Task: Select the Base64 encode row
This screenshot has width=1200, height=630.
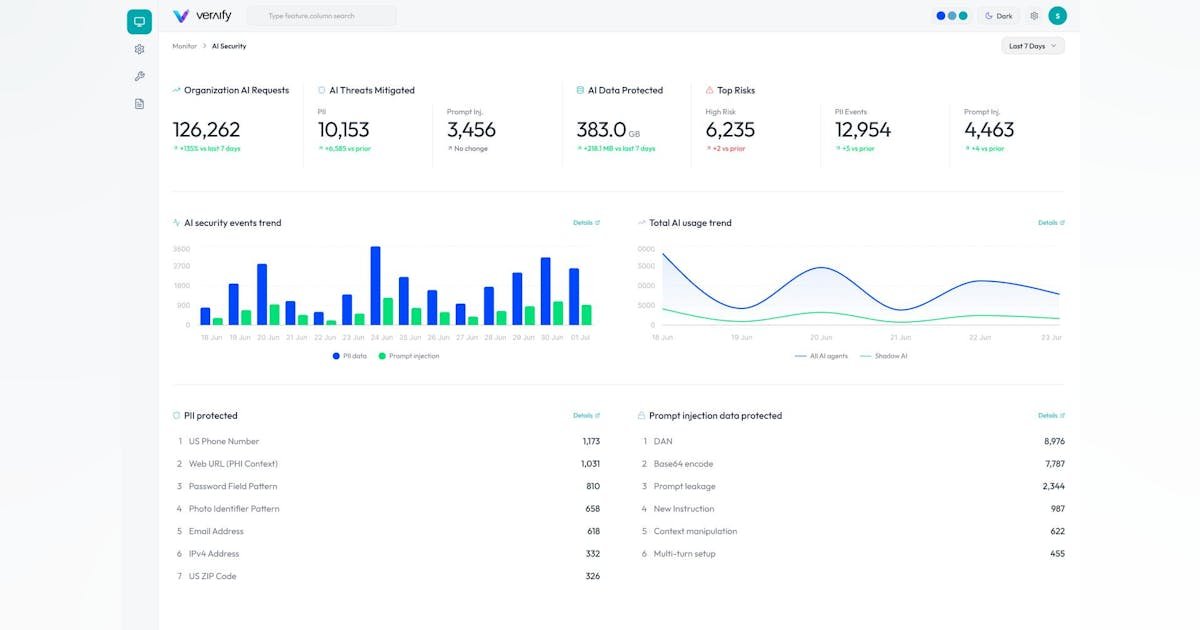Action: [x=852, y=464]
